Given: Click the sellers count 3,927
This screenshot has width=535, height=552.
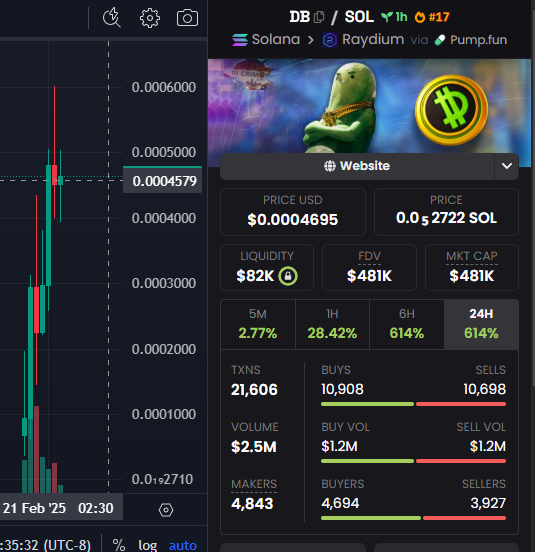Looking at the screenshot, I should pos(488,503).
